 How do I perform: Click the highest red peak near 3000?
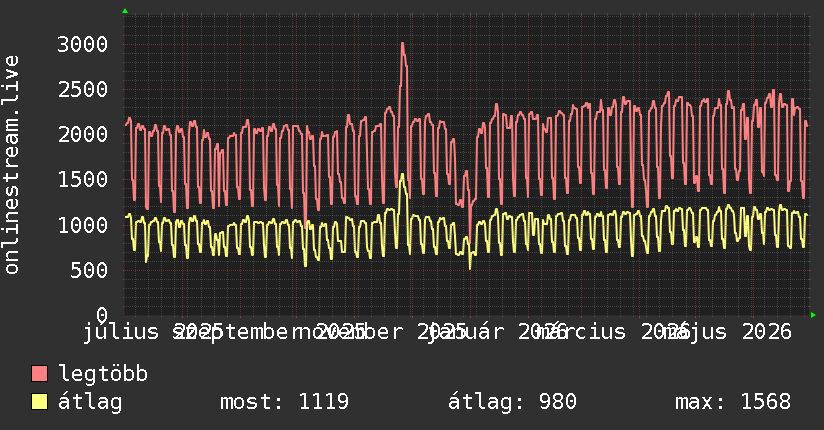click(403, 45)
